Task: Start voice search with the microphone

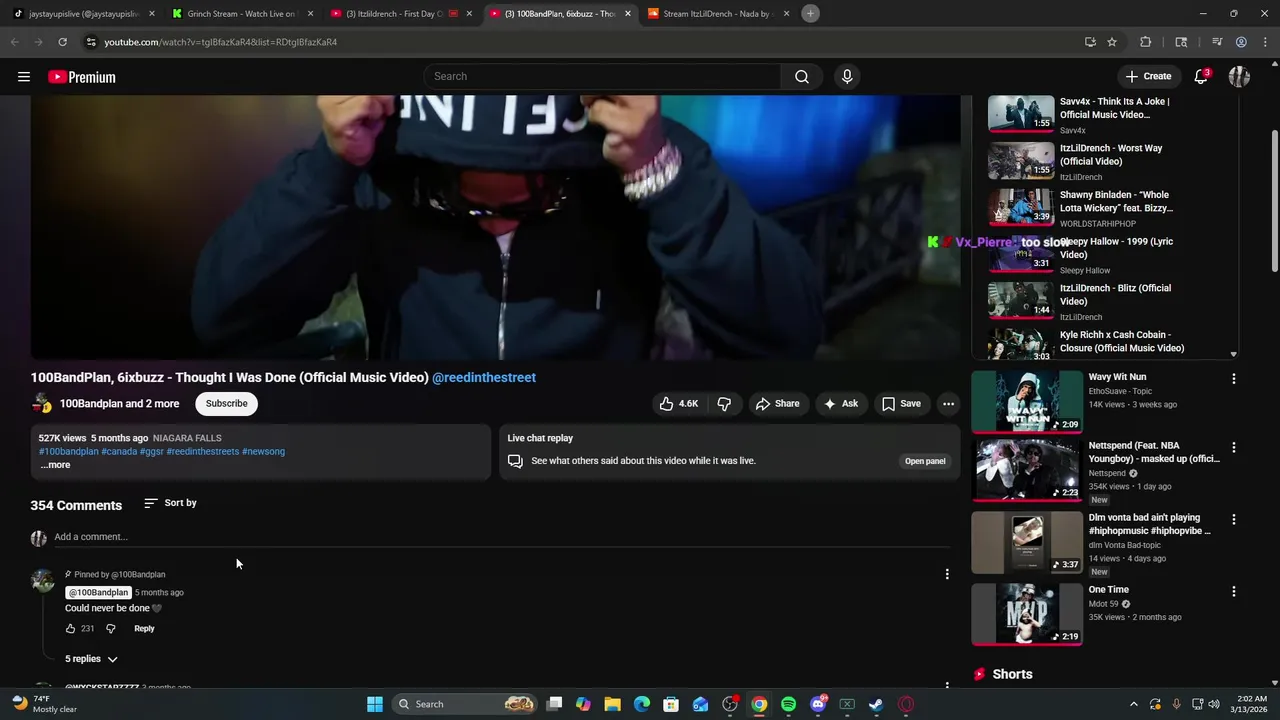Action: 847,77
